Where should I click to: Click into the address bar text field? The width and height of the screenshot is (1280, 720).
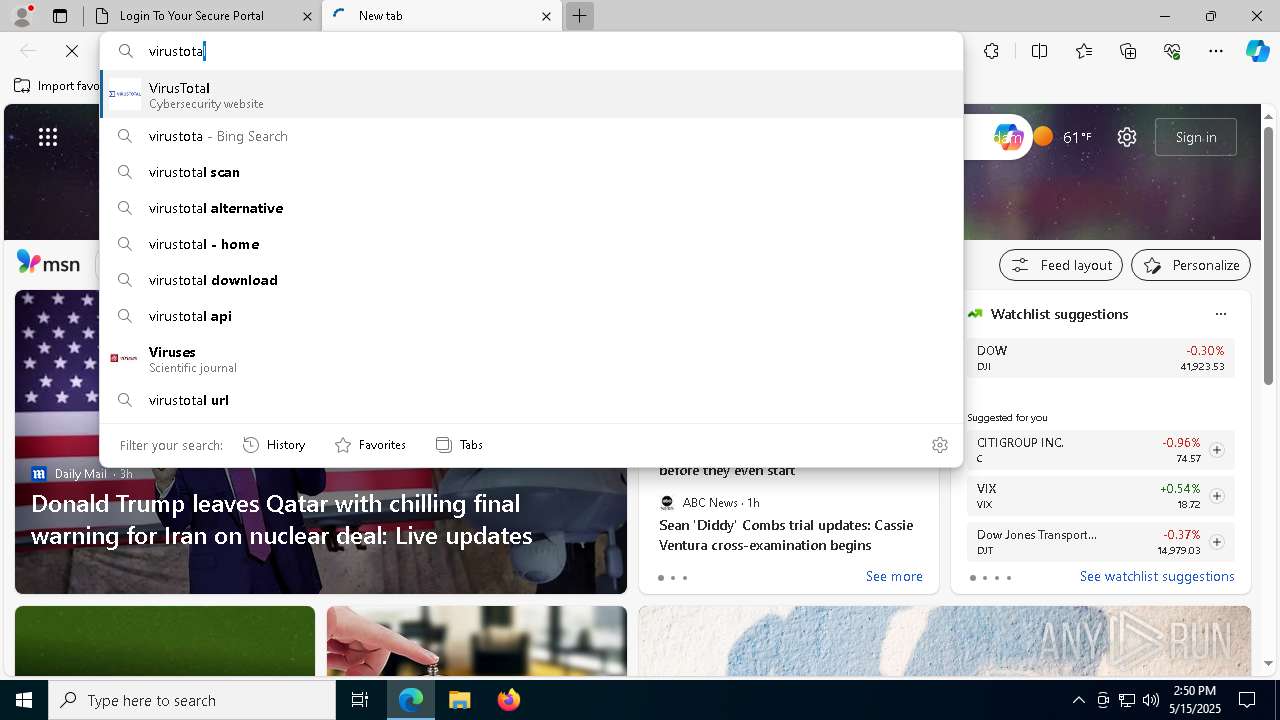(550, 51)
